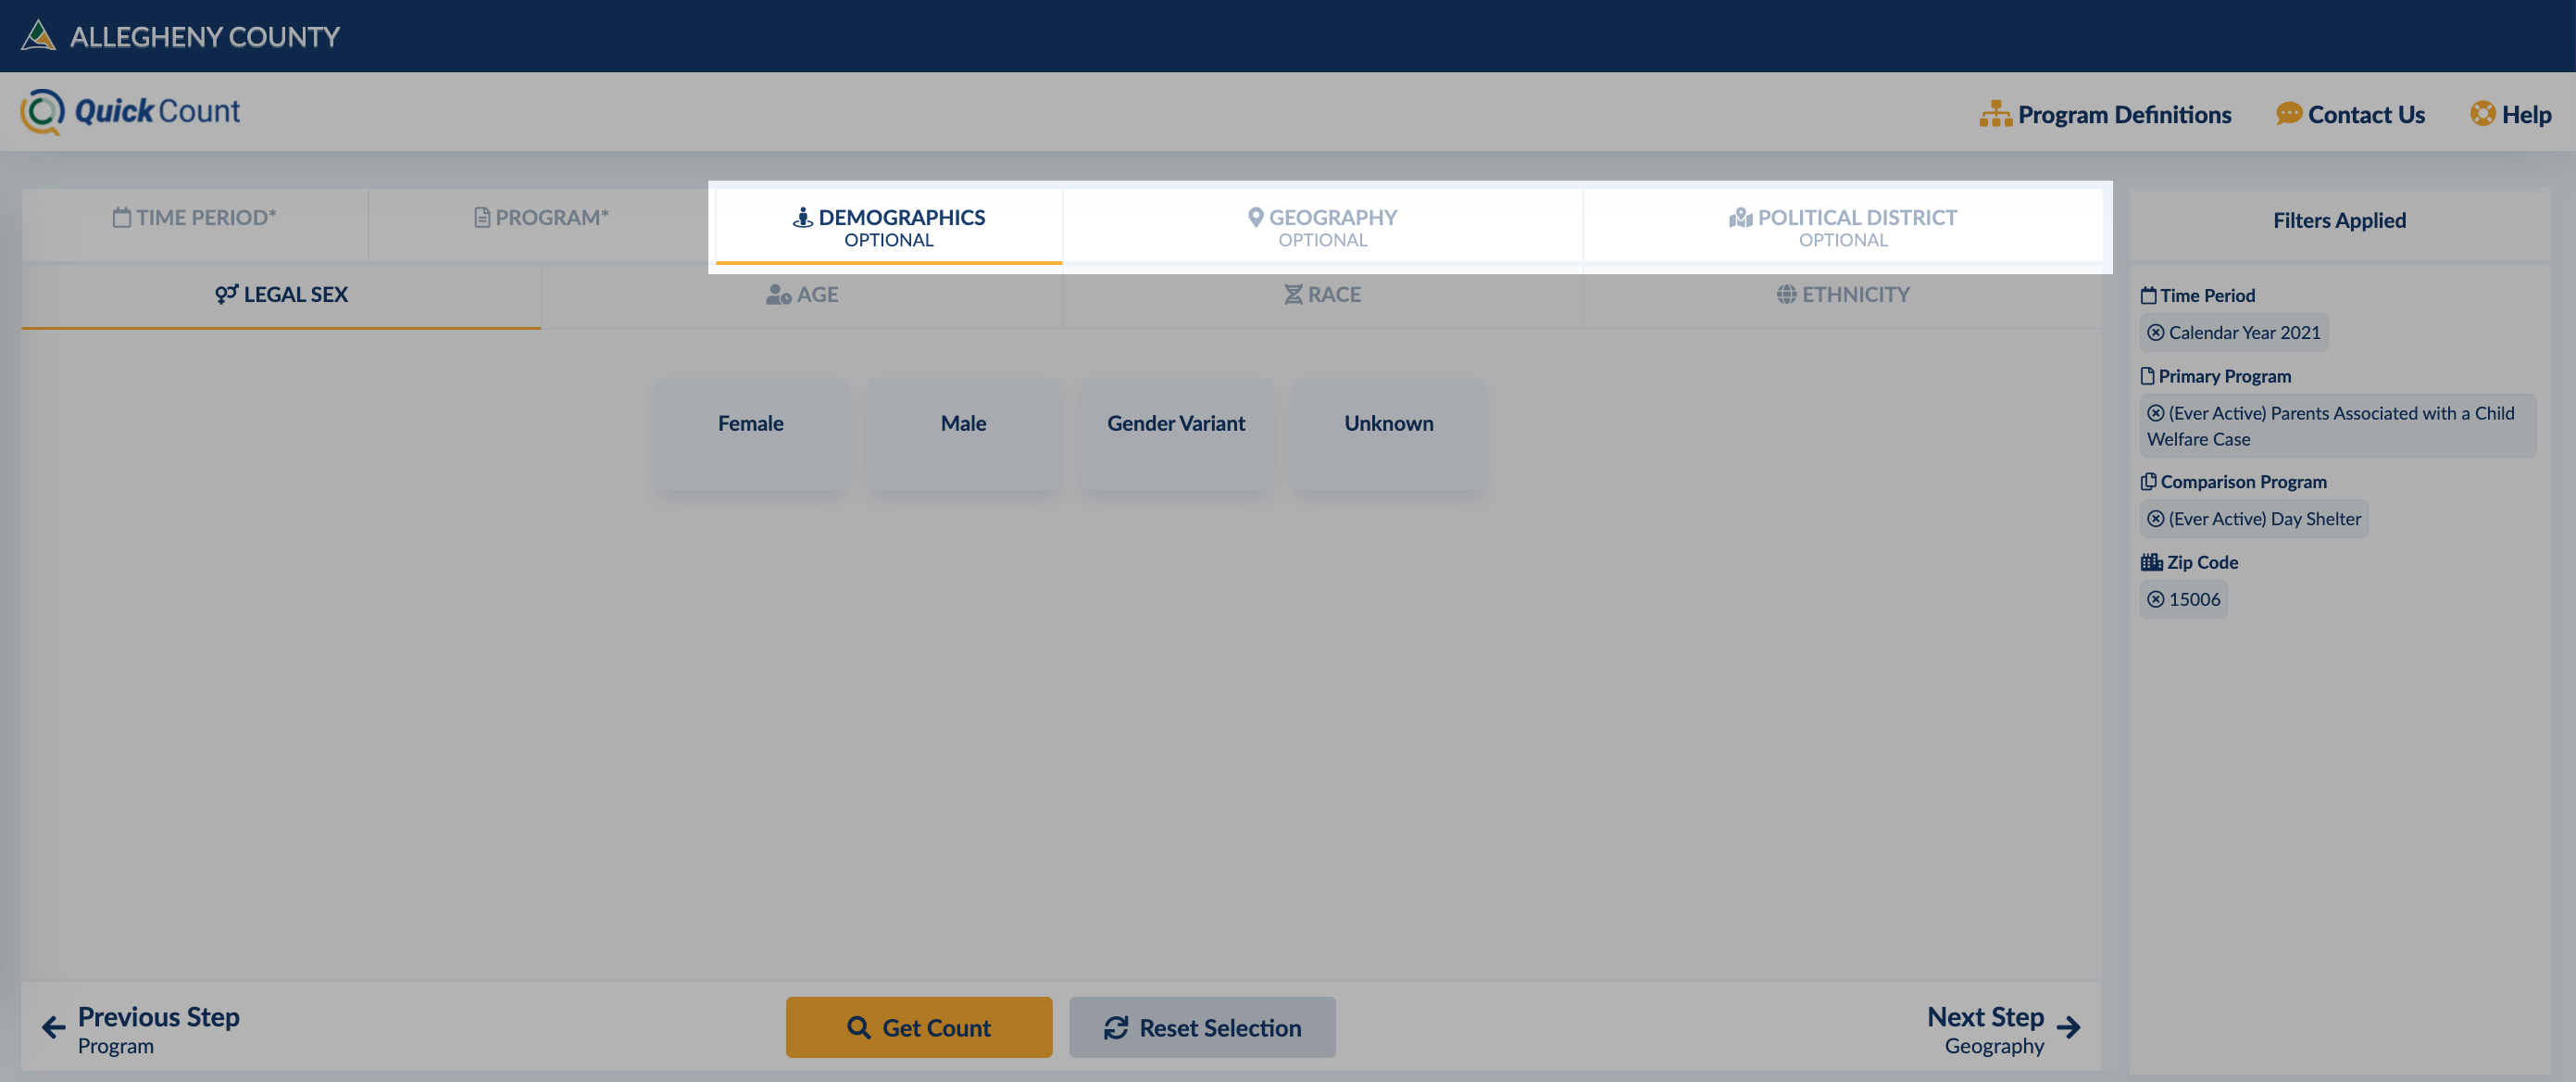2576x1082 pixels.
Task: Click Reset Selection button
Action: point(1203,1026)
